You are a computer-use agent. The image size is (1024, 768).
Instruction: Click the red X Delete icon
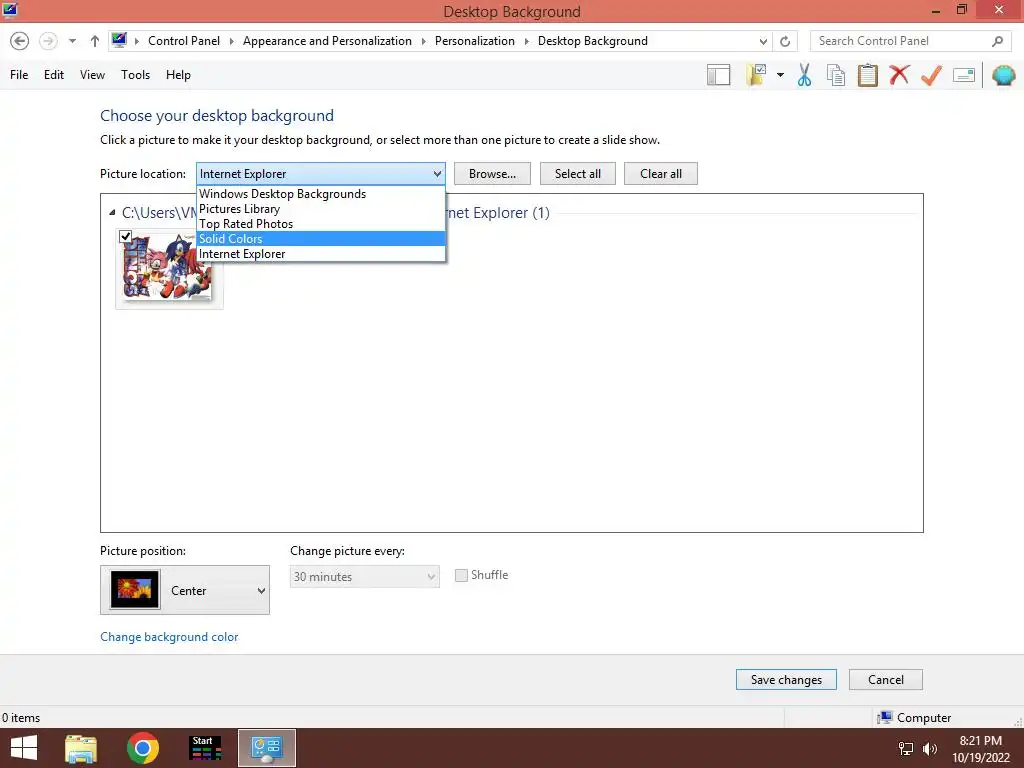click(899, 74)
